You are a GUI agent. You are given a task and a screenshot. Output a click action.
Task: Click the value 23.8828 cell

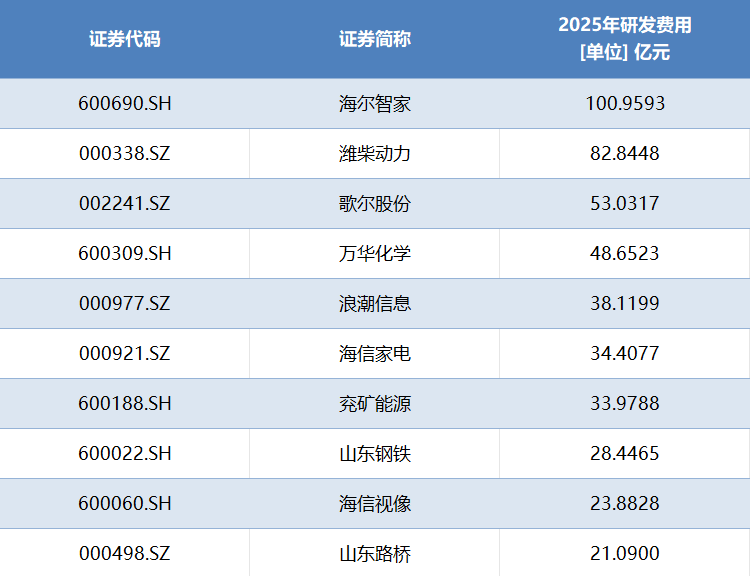(624, 503)
